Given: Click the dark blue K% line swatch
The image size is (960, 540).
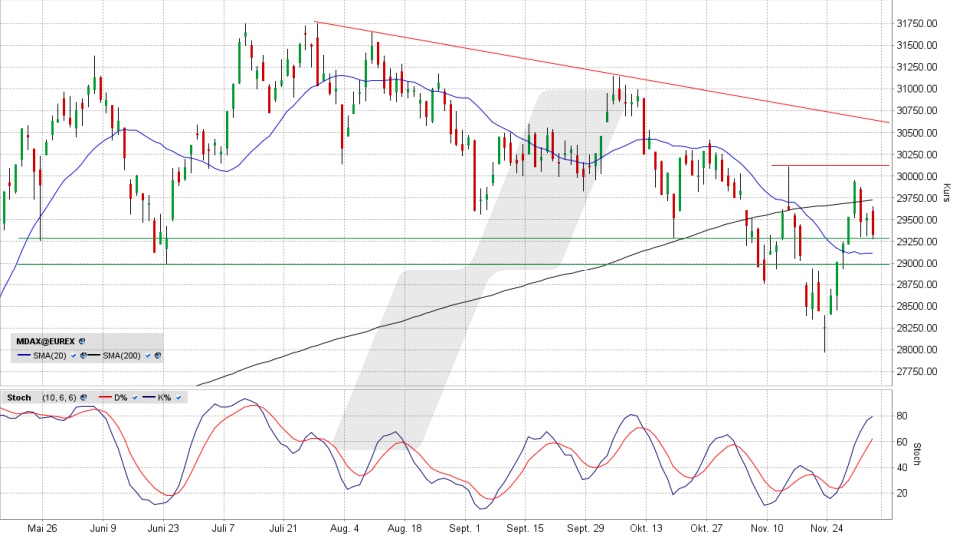Looking at the screenshot, I should pos(149,397).
